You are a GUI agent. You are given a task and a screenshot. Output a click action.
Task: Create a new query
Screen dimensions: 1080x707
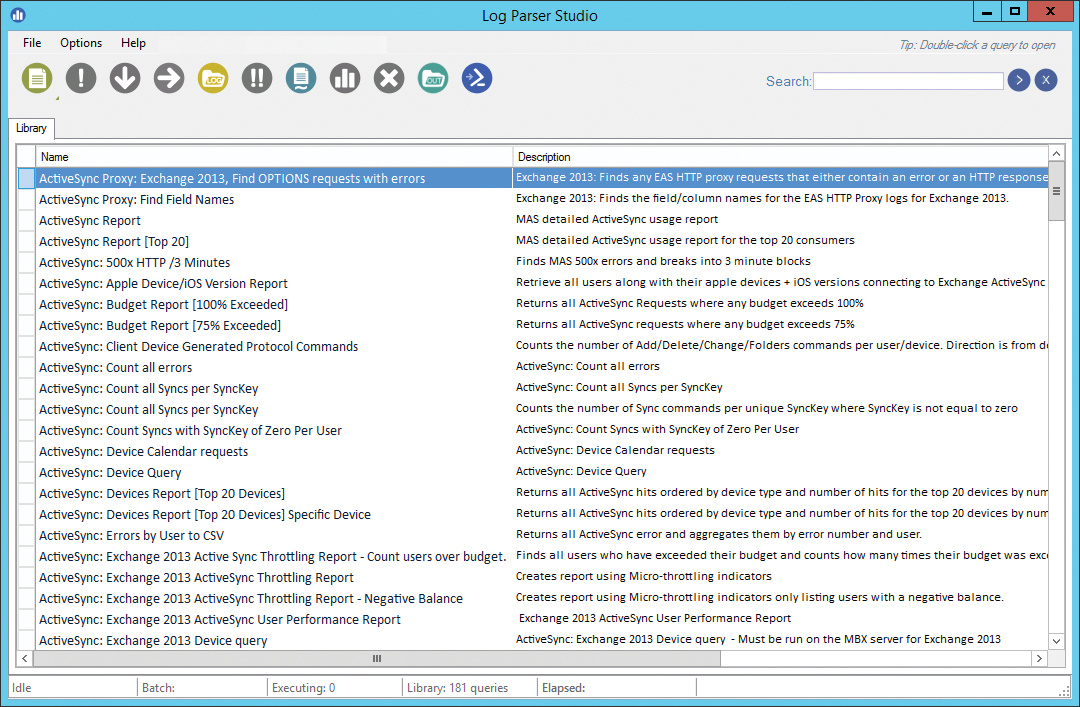tap(36, 78)
